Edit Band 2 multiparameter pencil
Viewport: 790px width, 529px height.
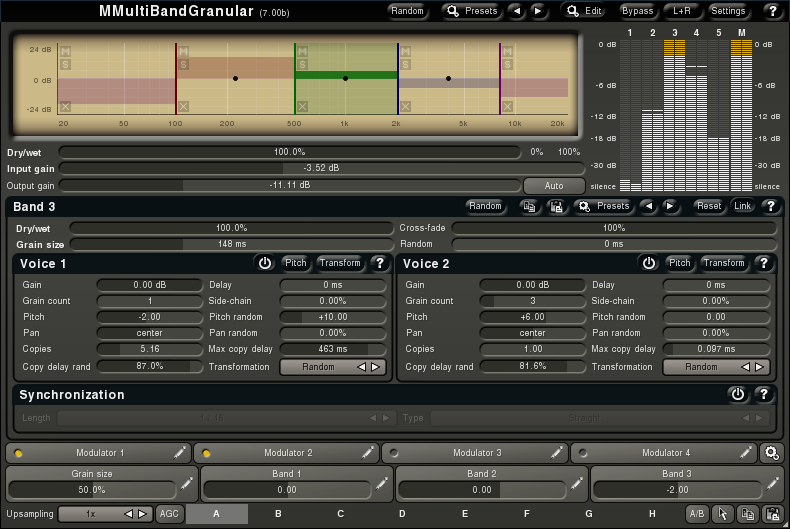(576, 484)
